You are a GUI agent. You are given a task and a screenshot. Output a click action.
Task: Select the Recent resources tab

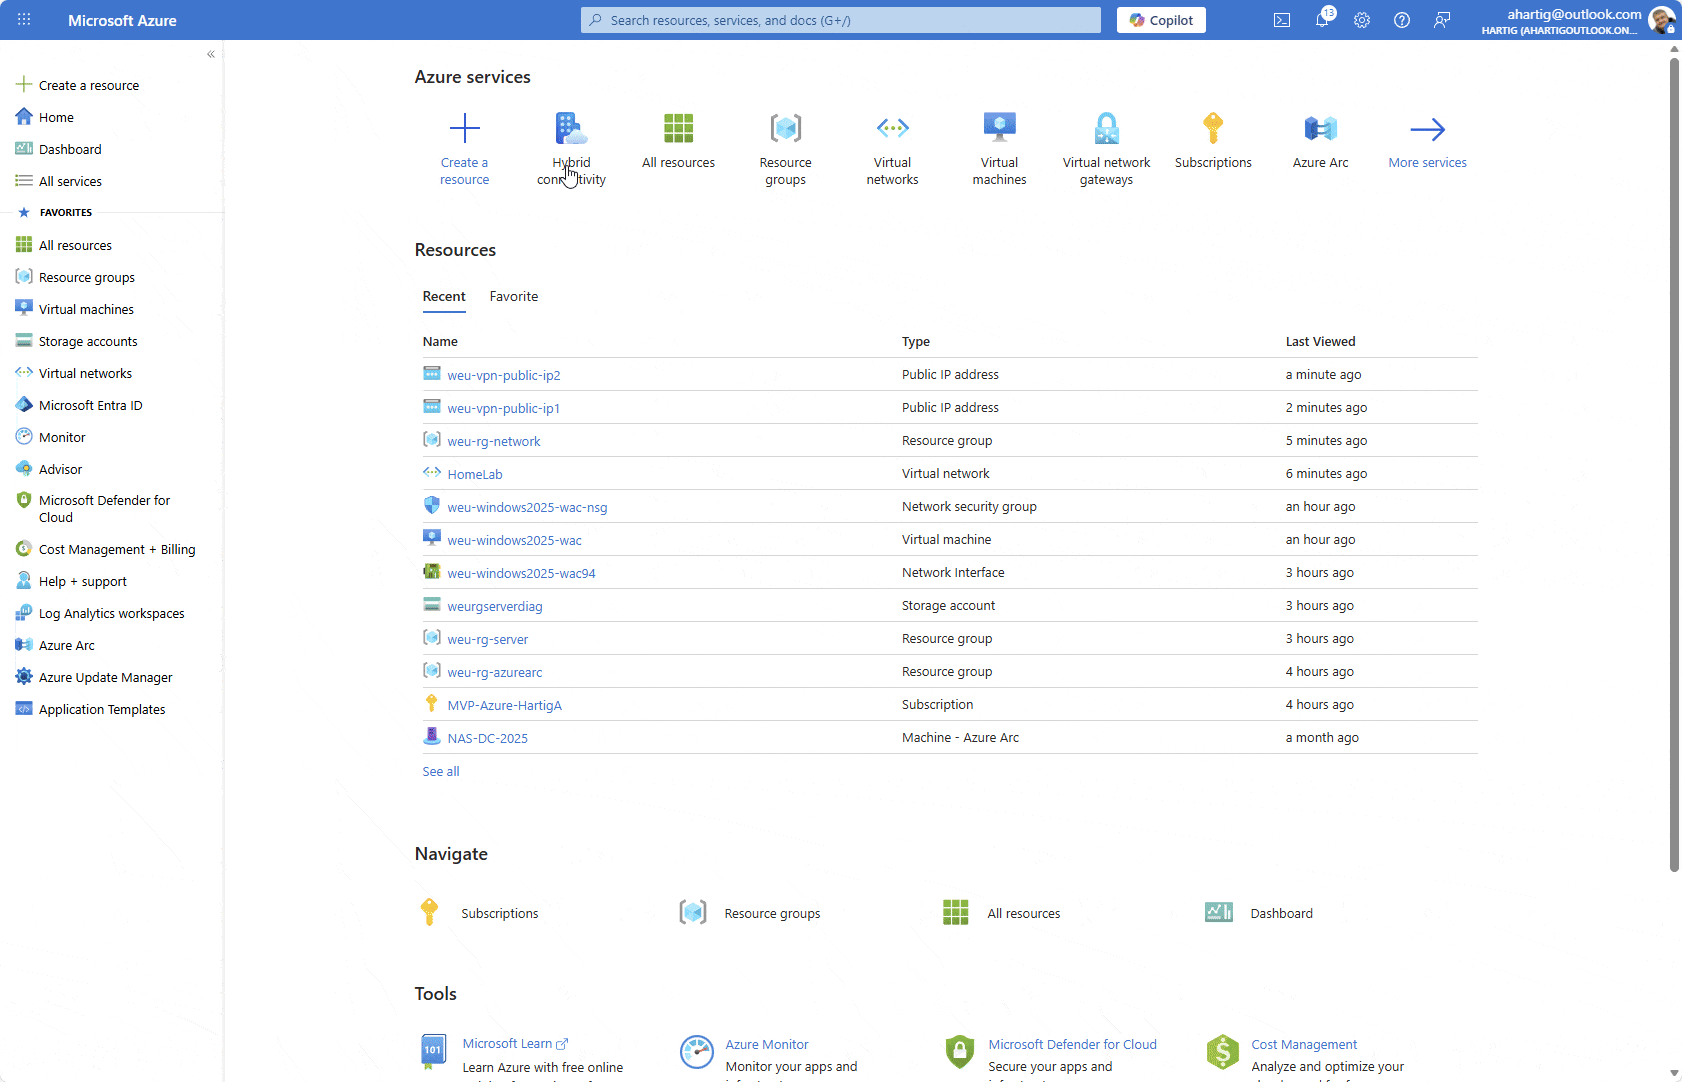(444, 296)
